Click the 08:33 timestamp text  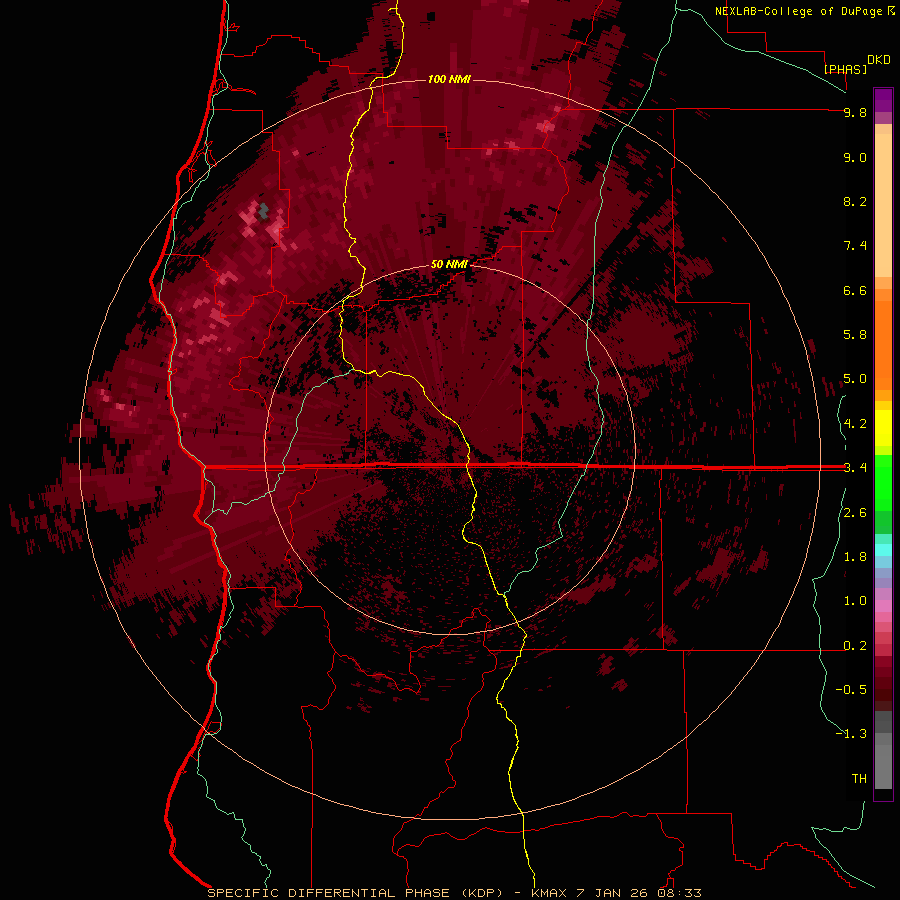pos(680,893)
